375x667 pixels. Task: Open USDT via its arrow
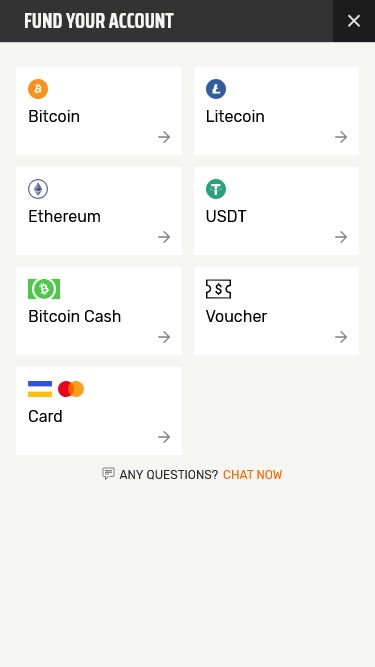click(x=341, y=237)
